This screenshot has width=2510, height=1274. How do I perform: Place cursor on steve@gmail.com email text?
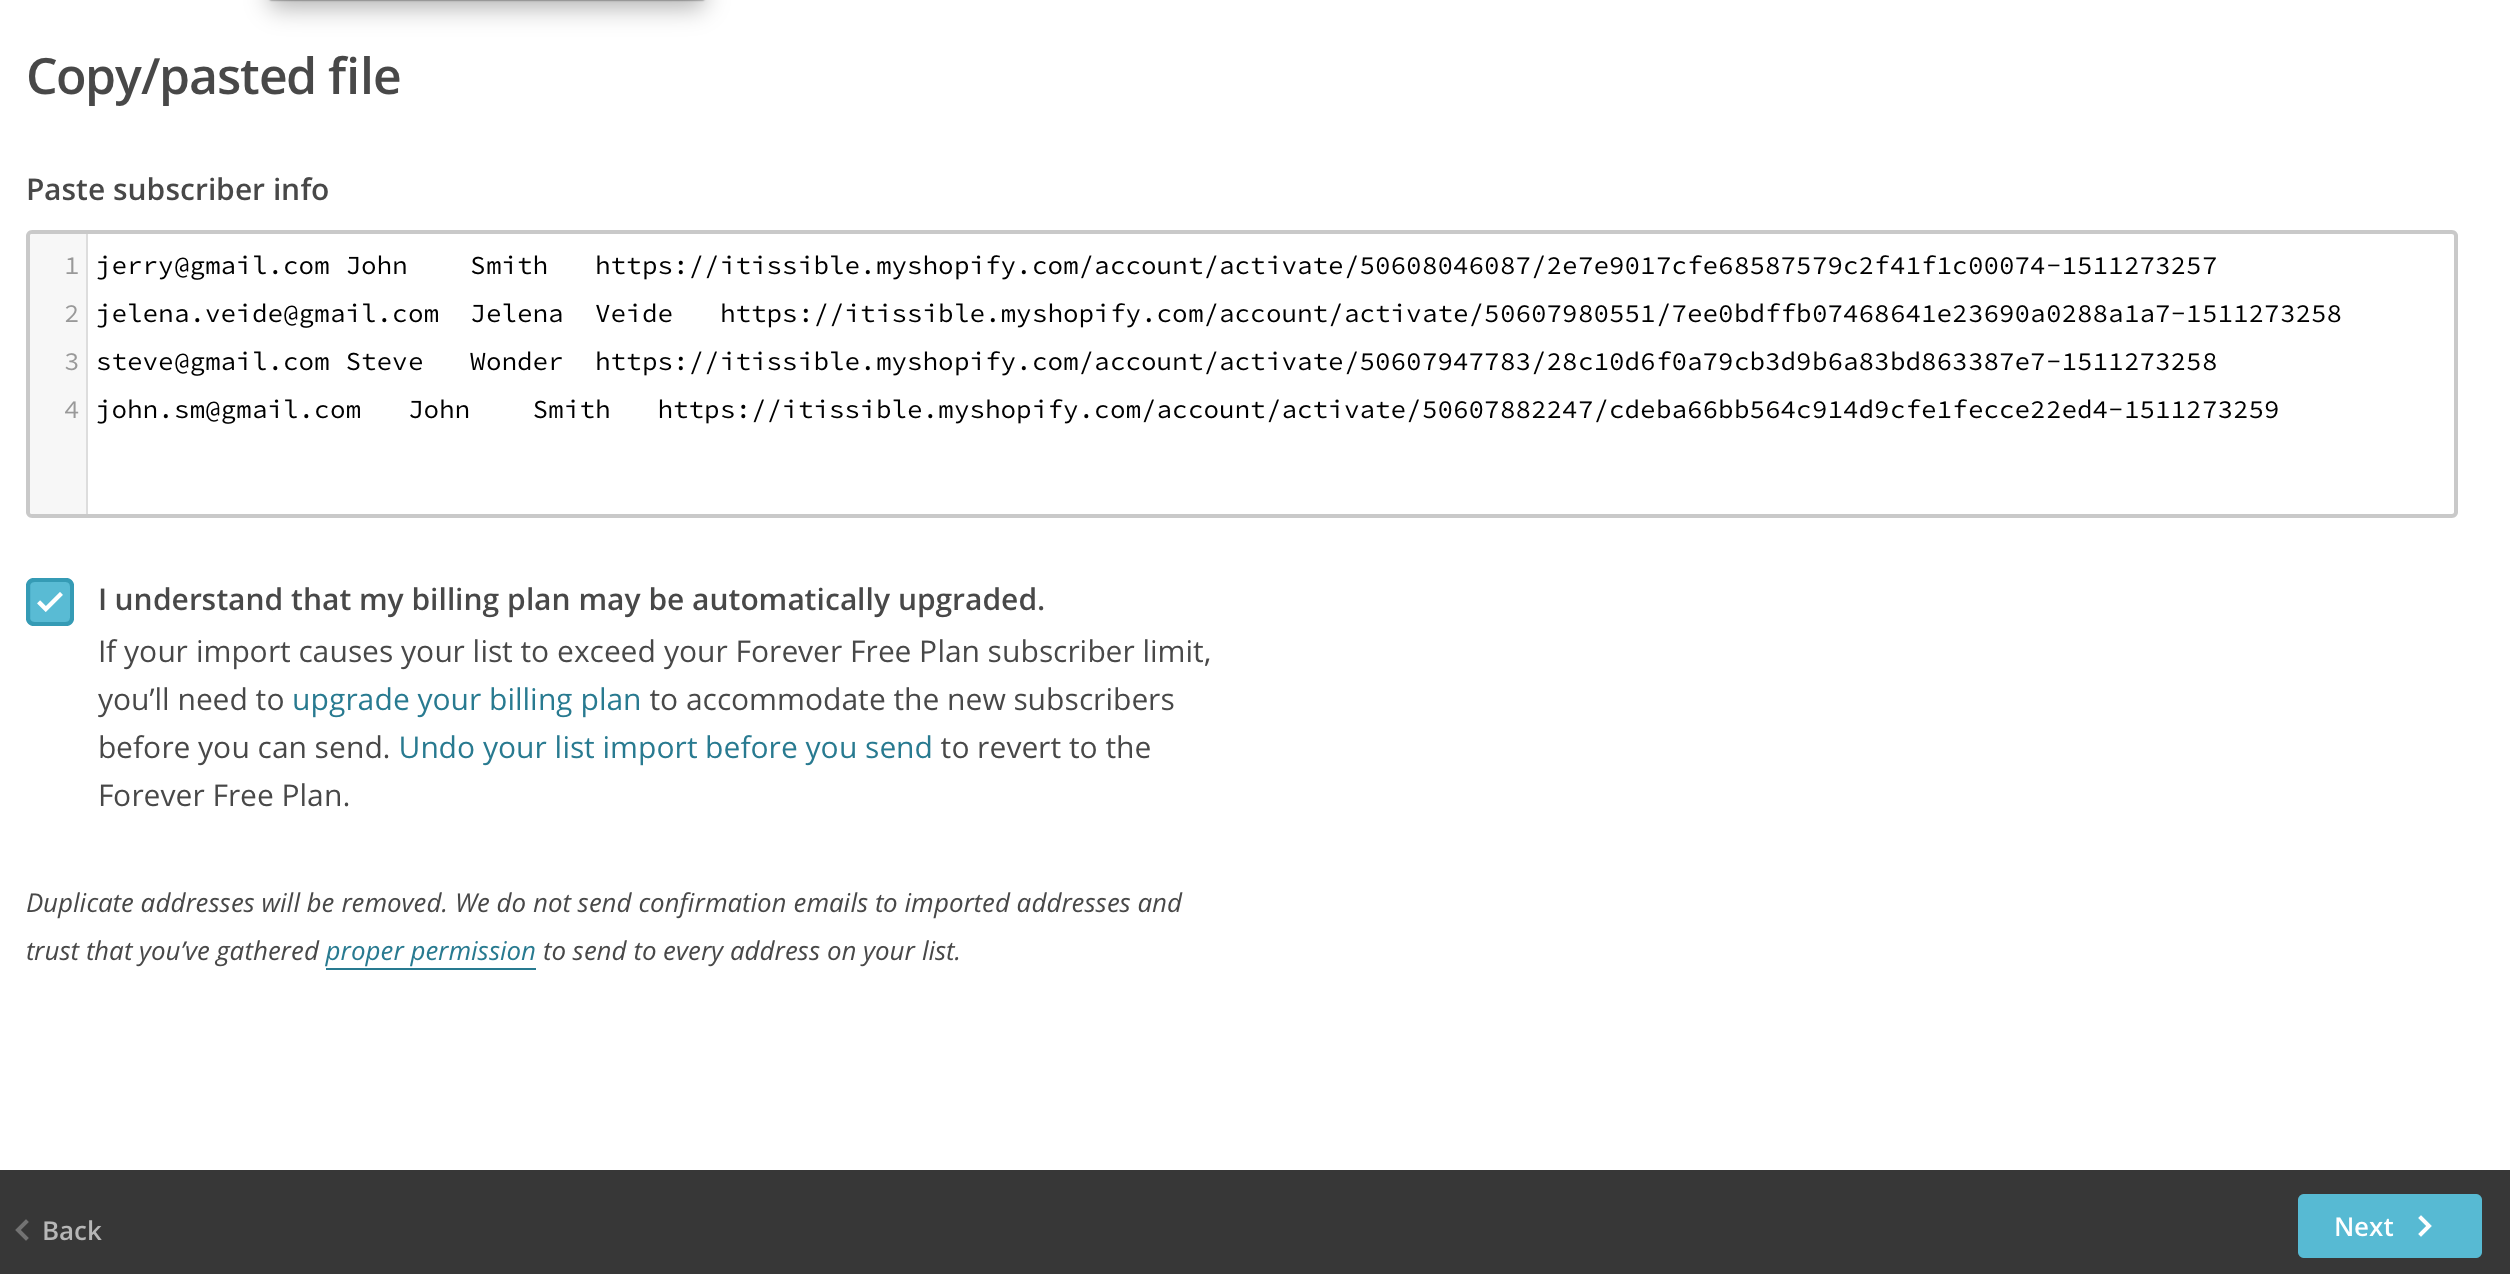pos(212,362)
